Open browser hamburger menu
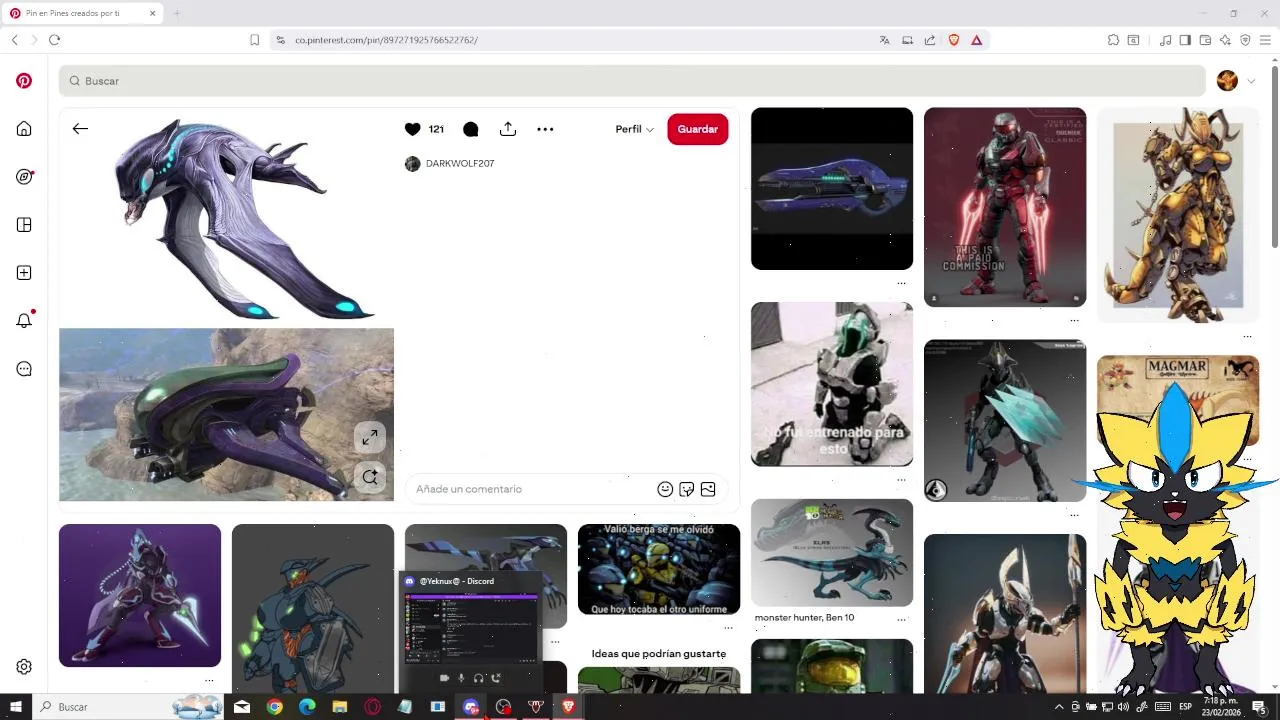Image resolution: width=1280 pixels, height=720 pixels. pyautogui.click(x=1265, y=40)
